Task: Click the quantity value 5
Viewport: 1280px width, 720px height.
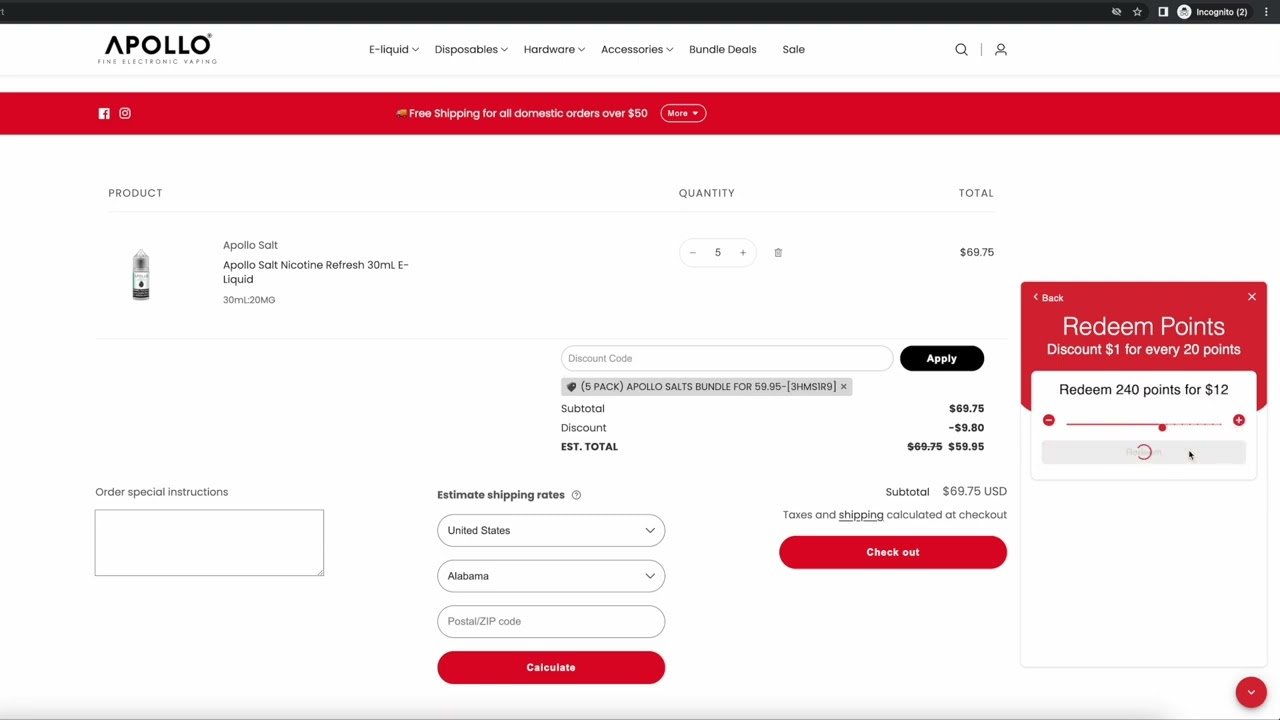Action: click(717, 252)
